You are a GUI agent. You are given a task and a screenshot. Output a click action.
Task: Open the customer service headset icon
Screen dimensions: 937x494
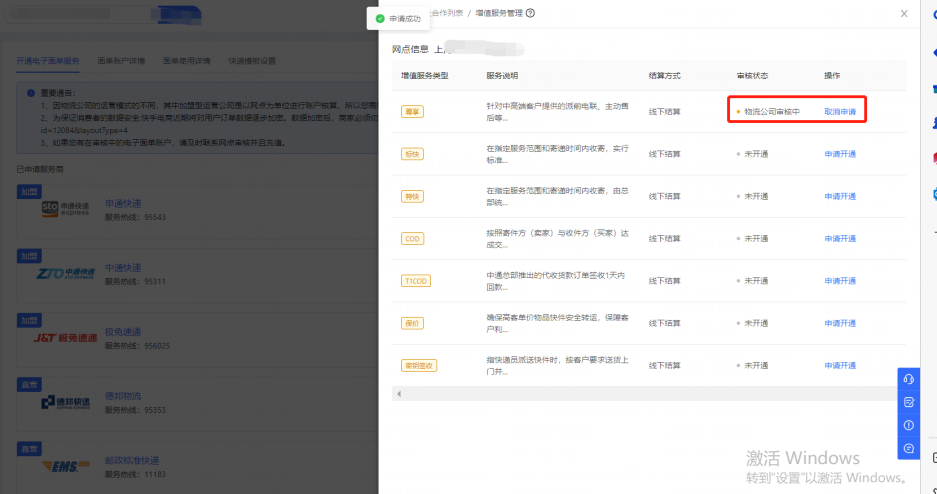[908, 379]
